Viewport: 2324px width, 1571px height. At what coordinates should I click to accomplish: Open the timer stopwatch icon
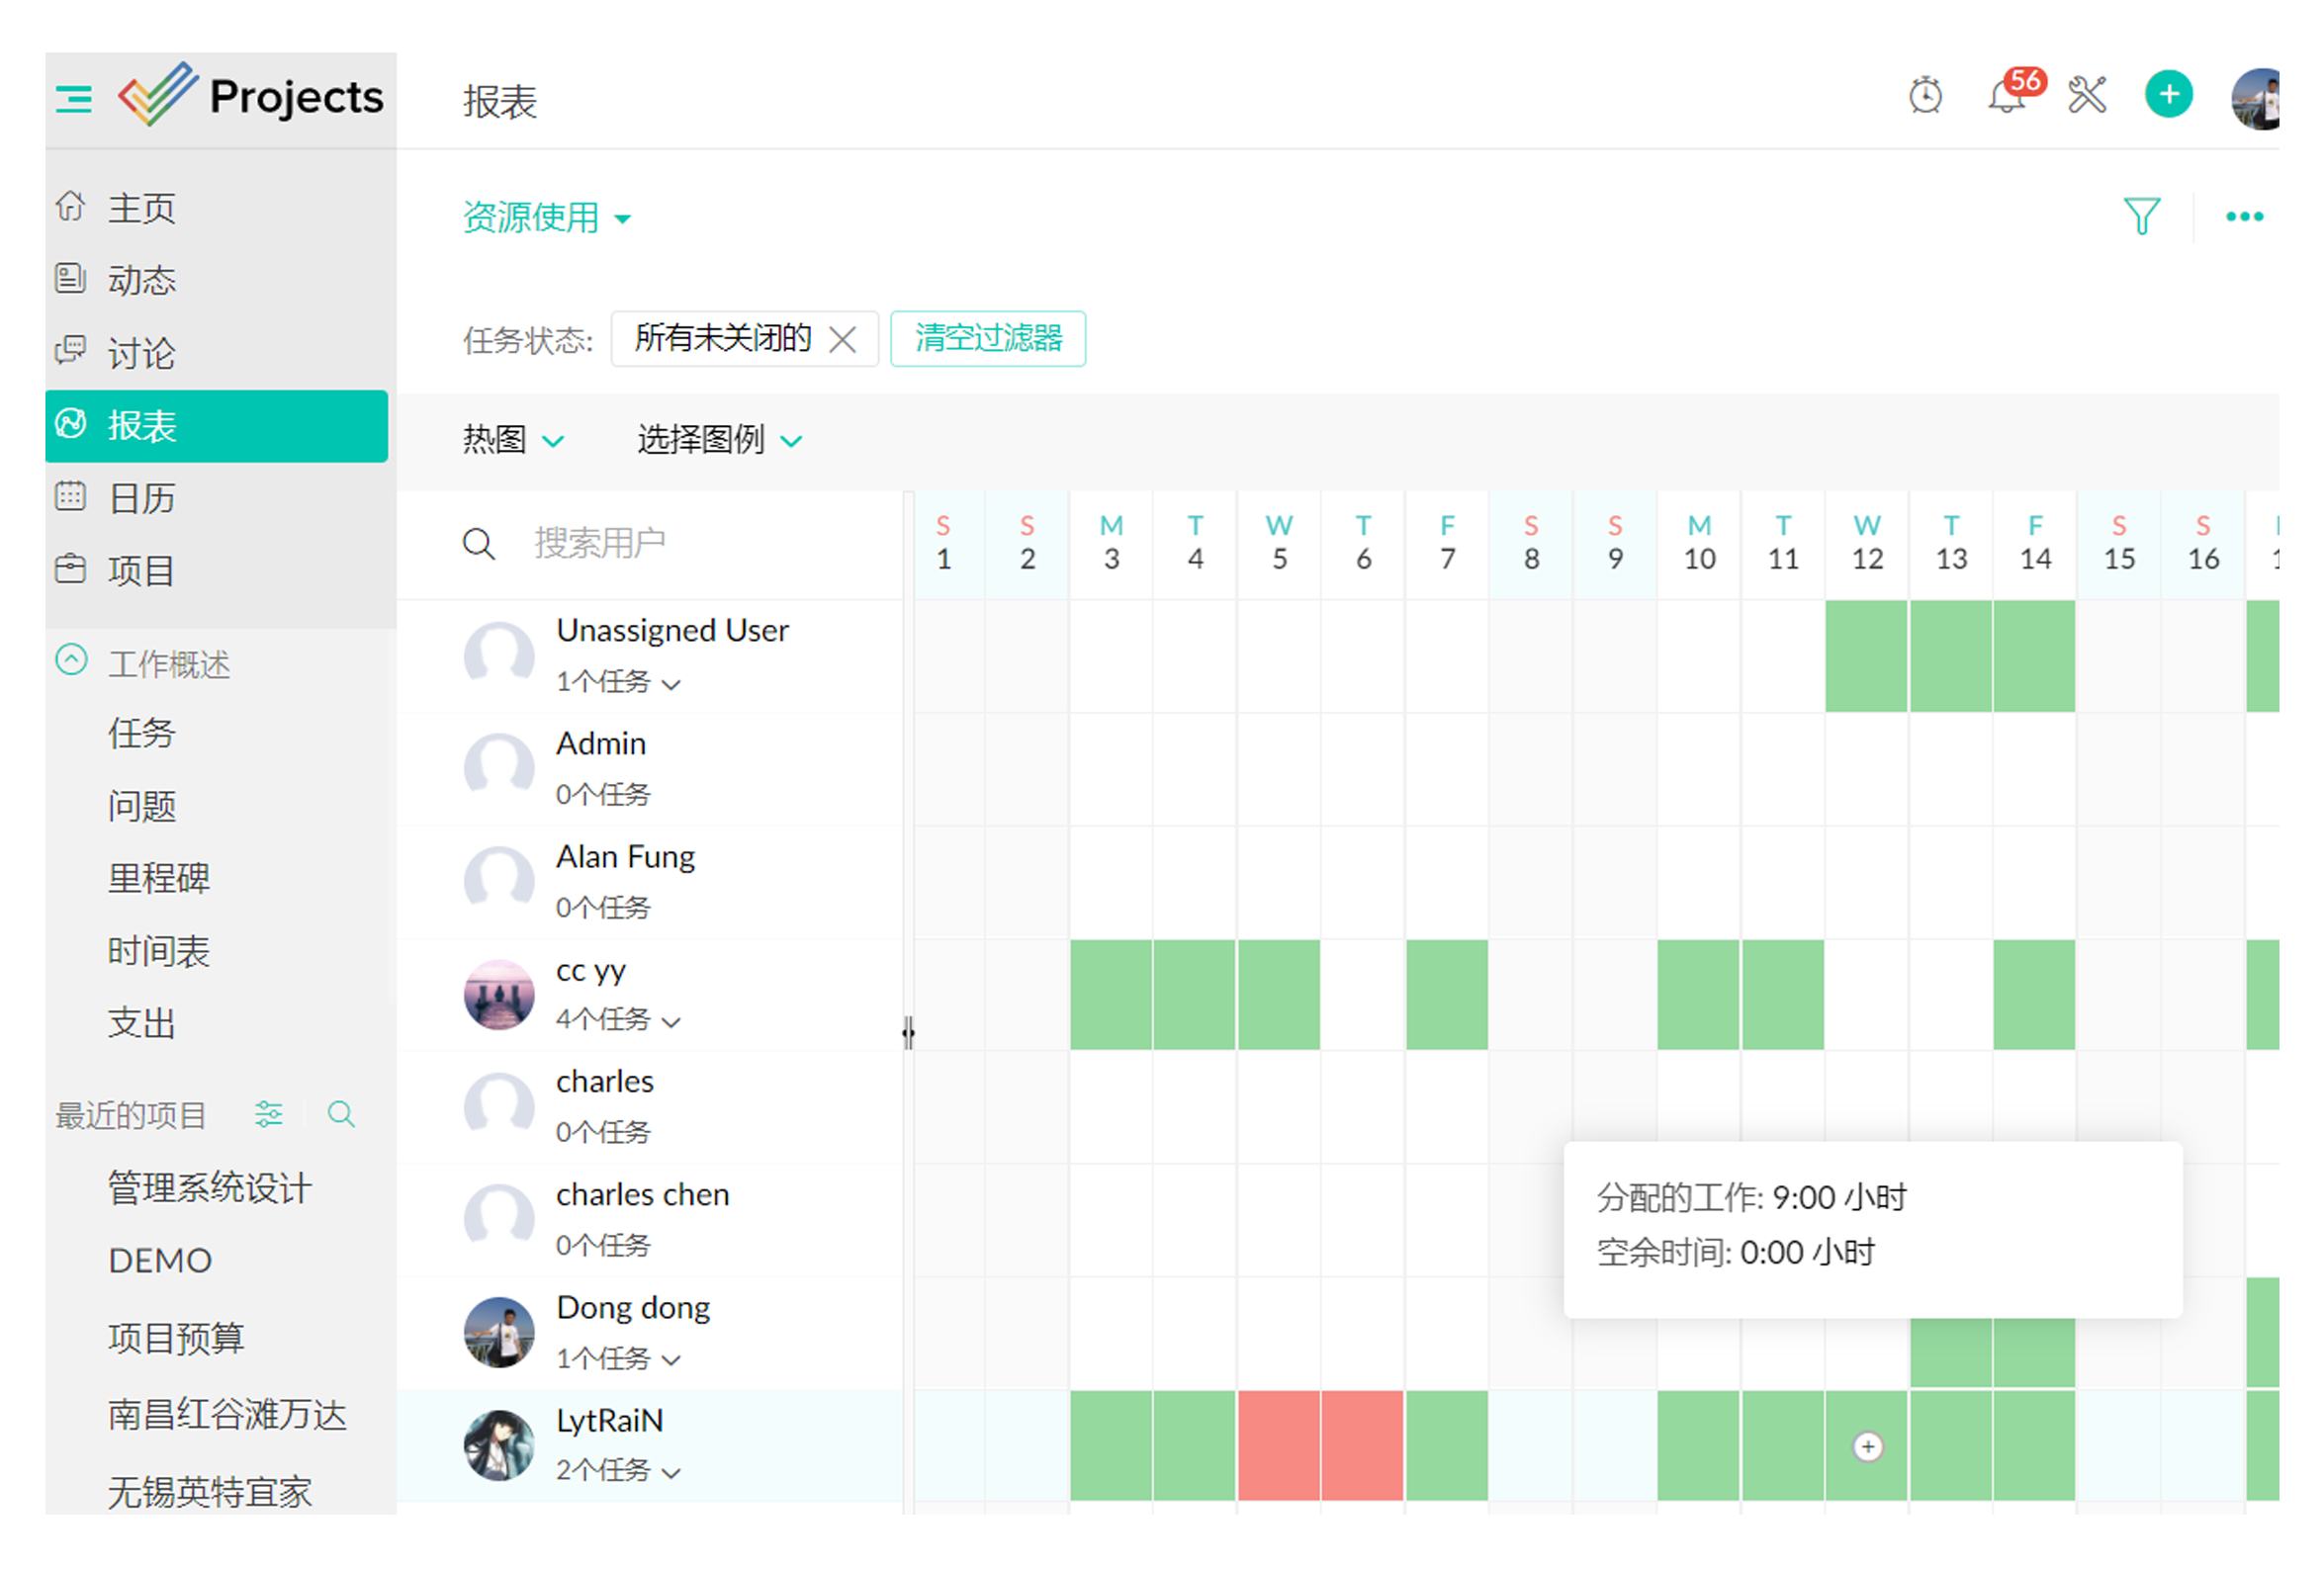(1924, 96)
